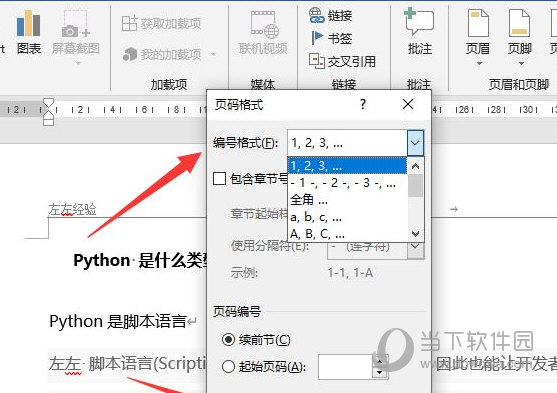557x393 pixels.
Task: Click the ruler indent marker
Action: (48, 112)
